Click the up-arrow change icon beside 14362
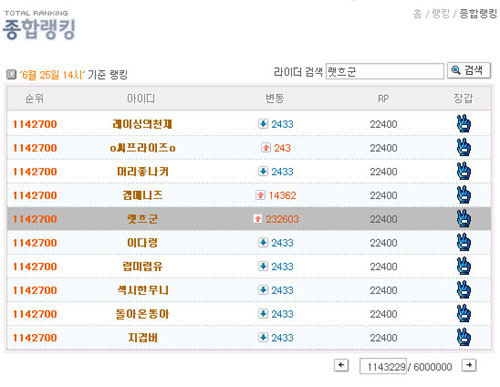 pos(260,195)
